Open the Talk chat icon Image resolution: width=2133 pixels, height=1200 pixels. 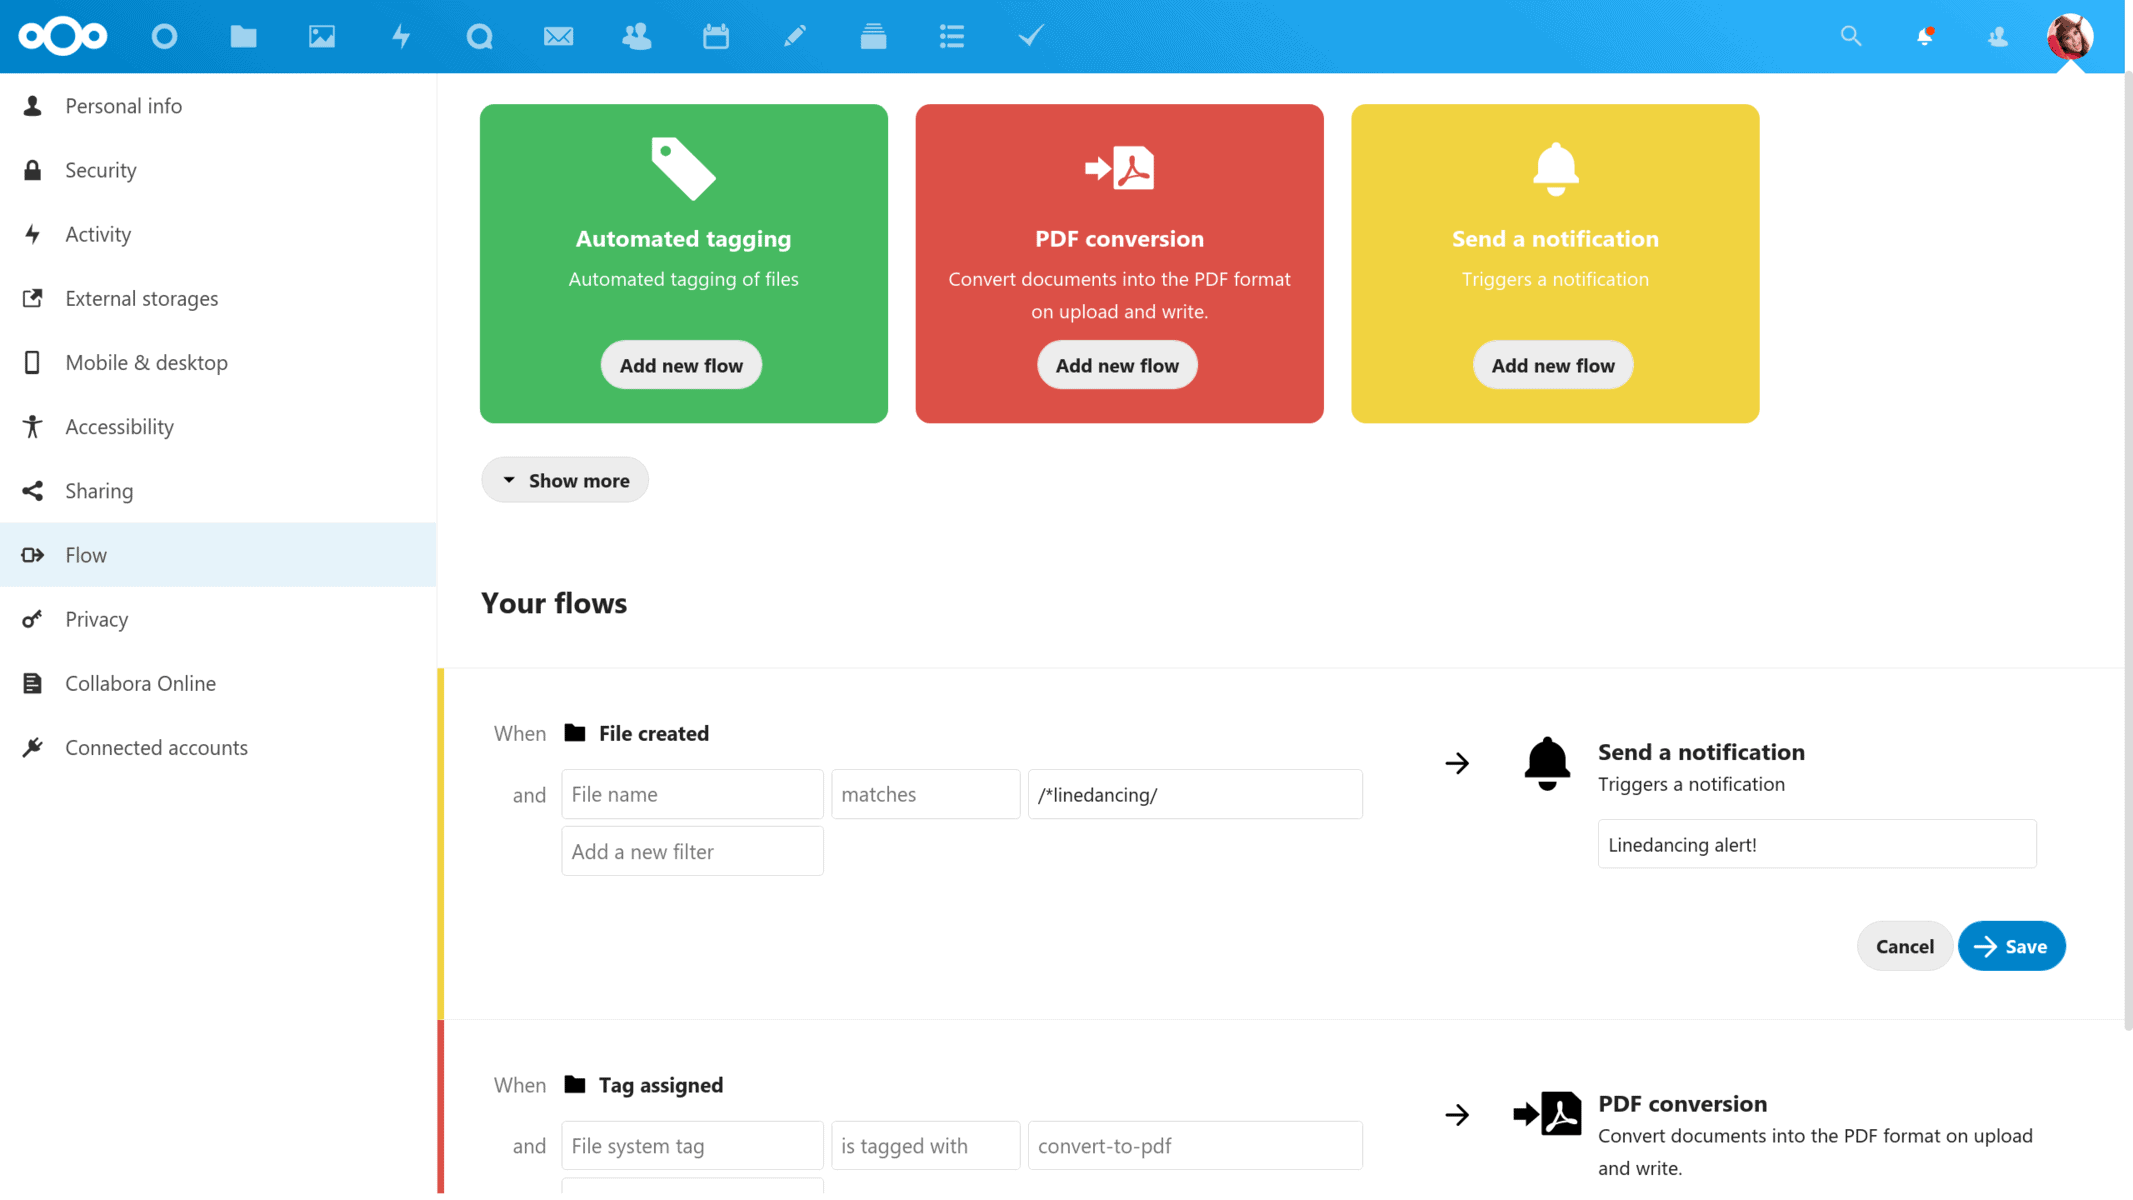pyautogui.click(x=480, y=37)
